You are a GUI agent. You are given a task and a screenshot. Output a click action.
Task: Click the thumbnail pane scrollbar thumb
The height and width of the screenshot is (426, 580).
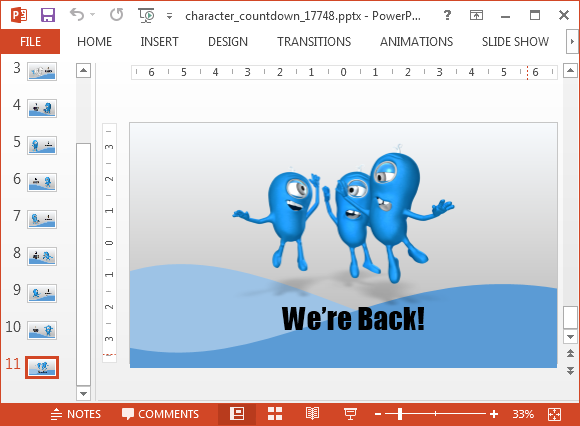coord(84,264)
